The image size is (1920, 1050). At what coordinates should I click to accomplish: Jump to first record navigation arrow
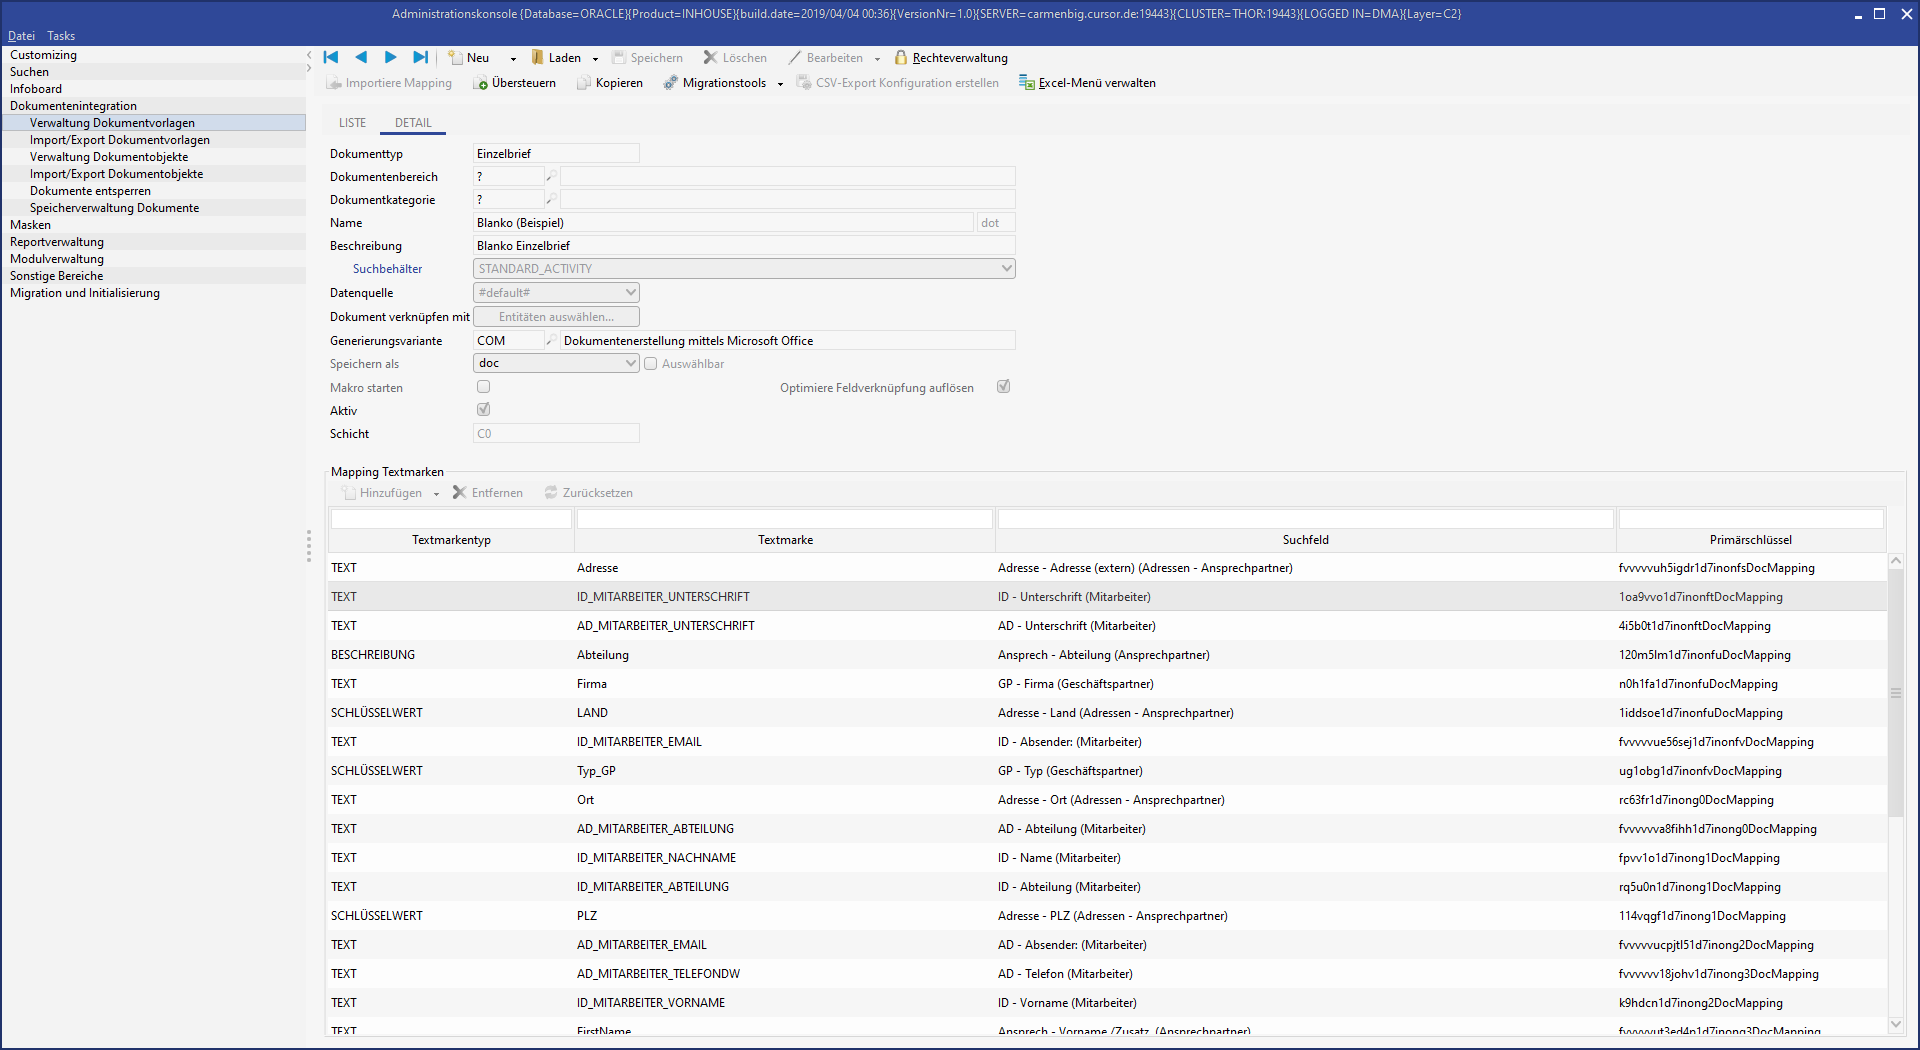[x=331, y=58]
